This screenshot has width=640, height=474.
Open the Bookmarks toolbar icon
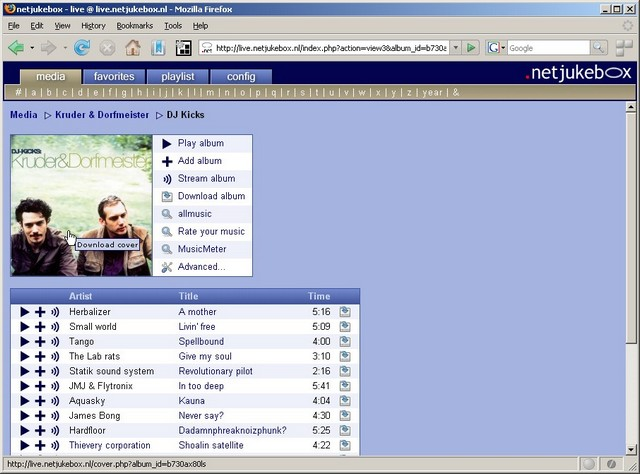(158, 48)
